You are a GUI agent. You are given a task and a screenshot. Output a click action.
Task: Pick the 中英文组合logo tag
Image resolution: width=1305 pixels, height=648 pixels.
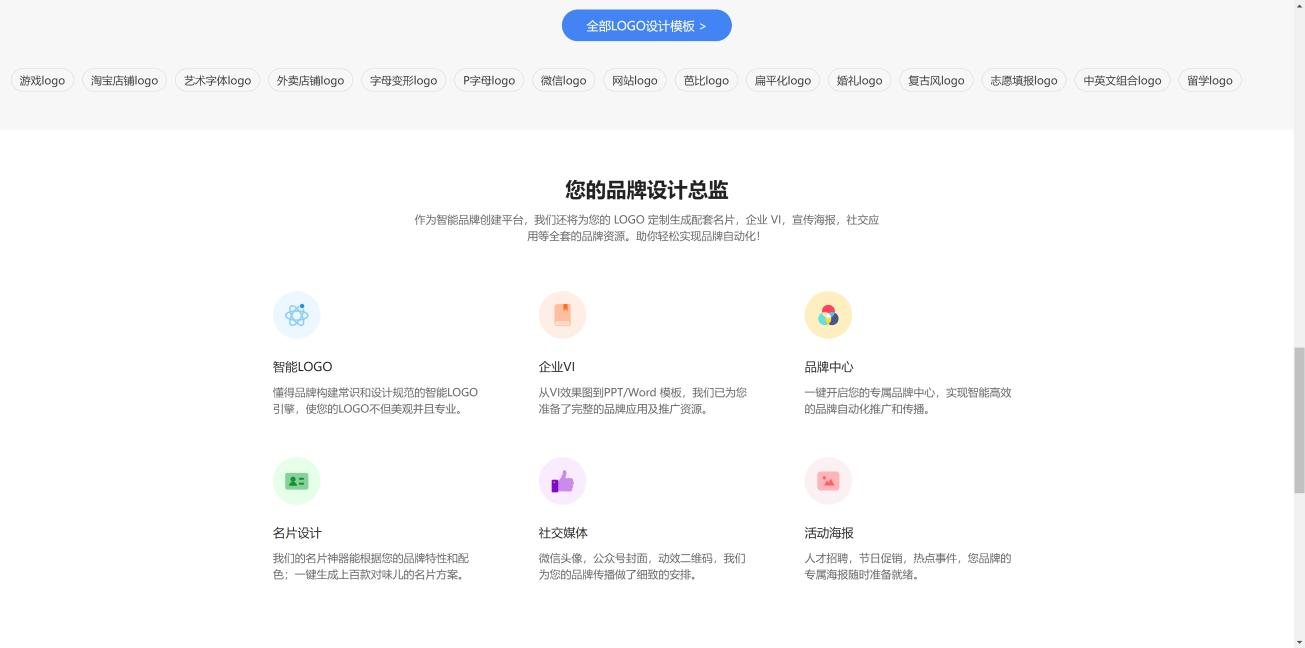point(1122,80)
